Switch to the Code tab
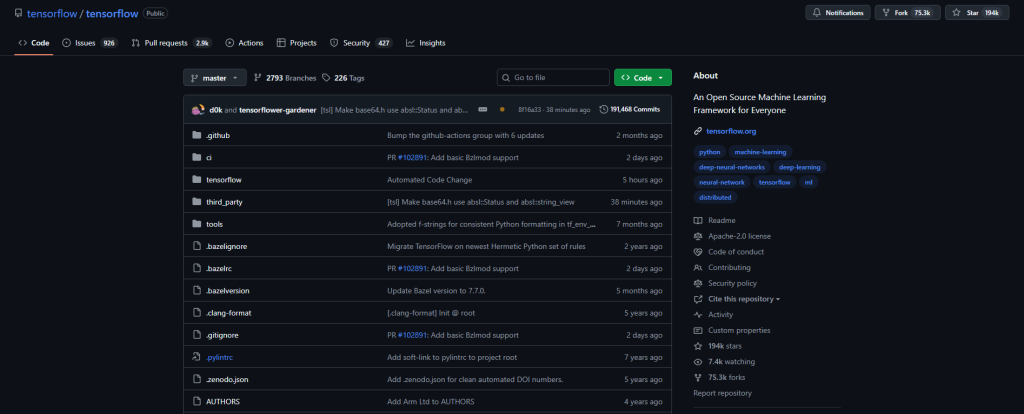1024x414 pixels. tap(34, 43)
